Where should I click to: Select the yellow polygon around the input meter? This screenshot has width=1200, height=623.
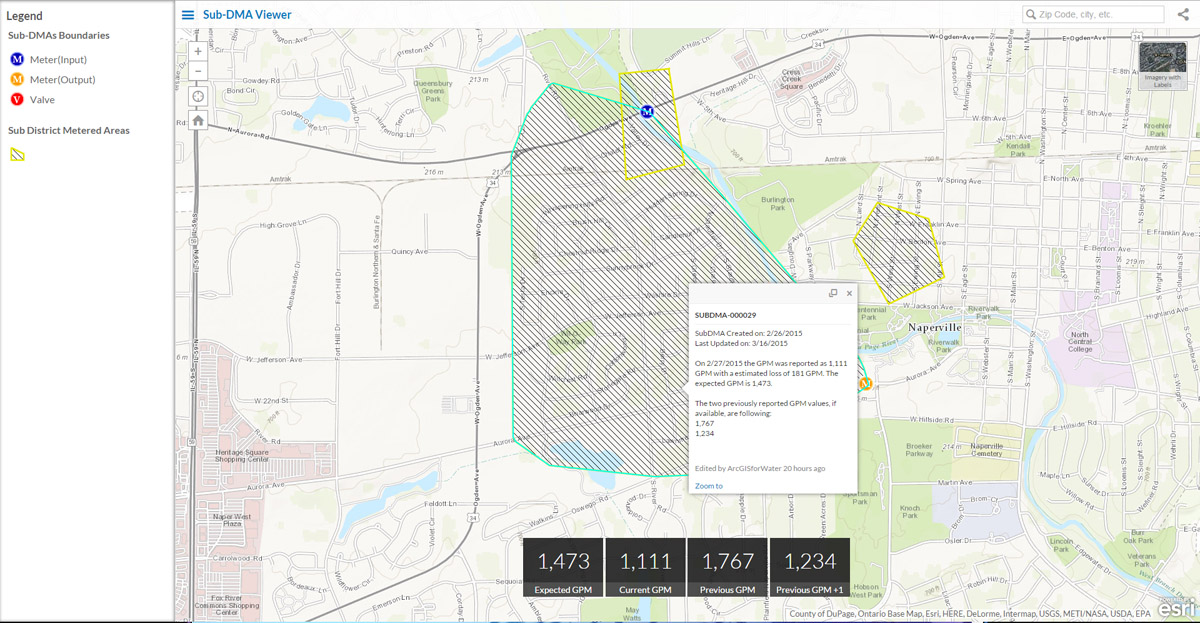coord(652,124)
